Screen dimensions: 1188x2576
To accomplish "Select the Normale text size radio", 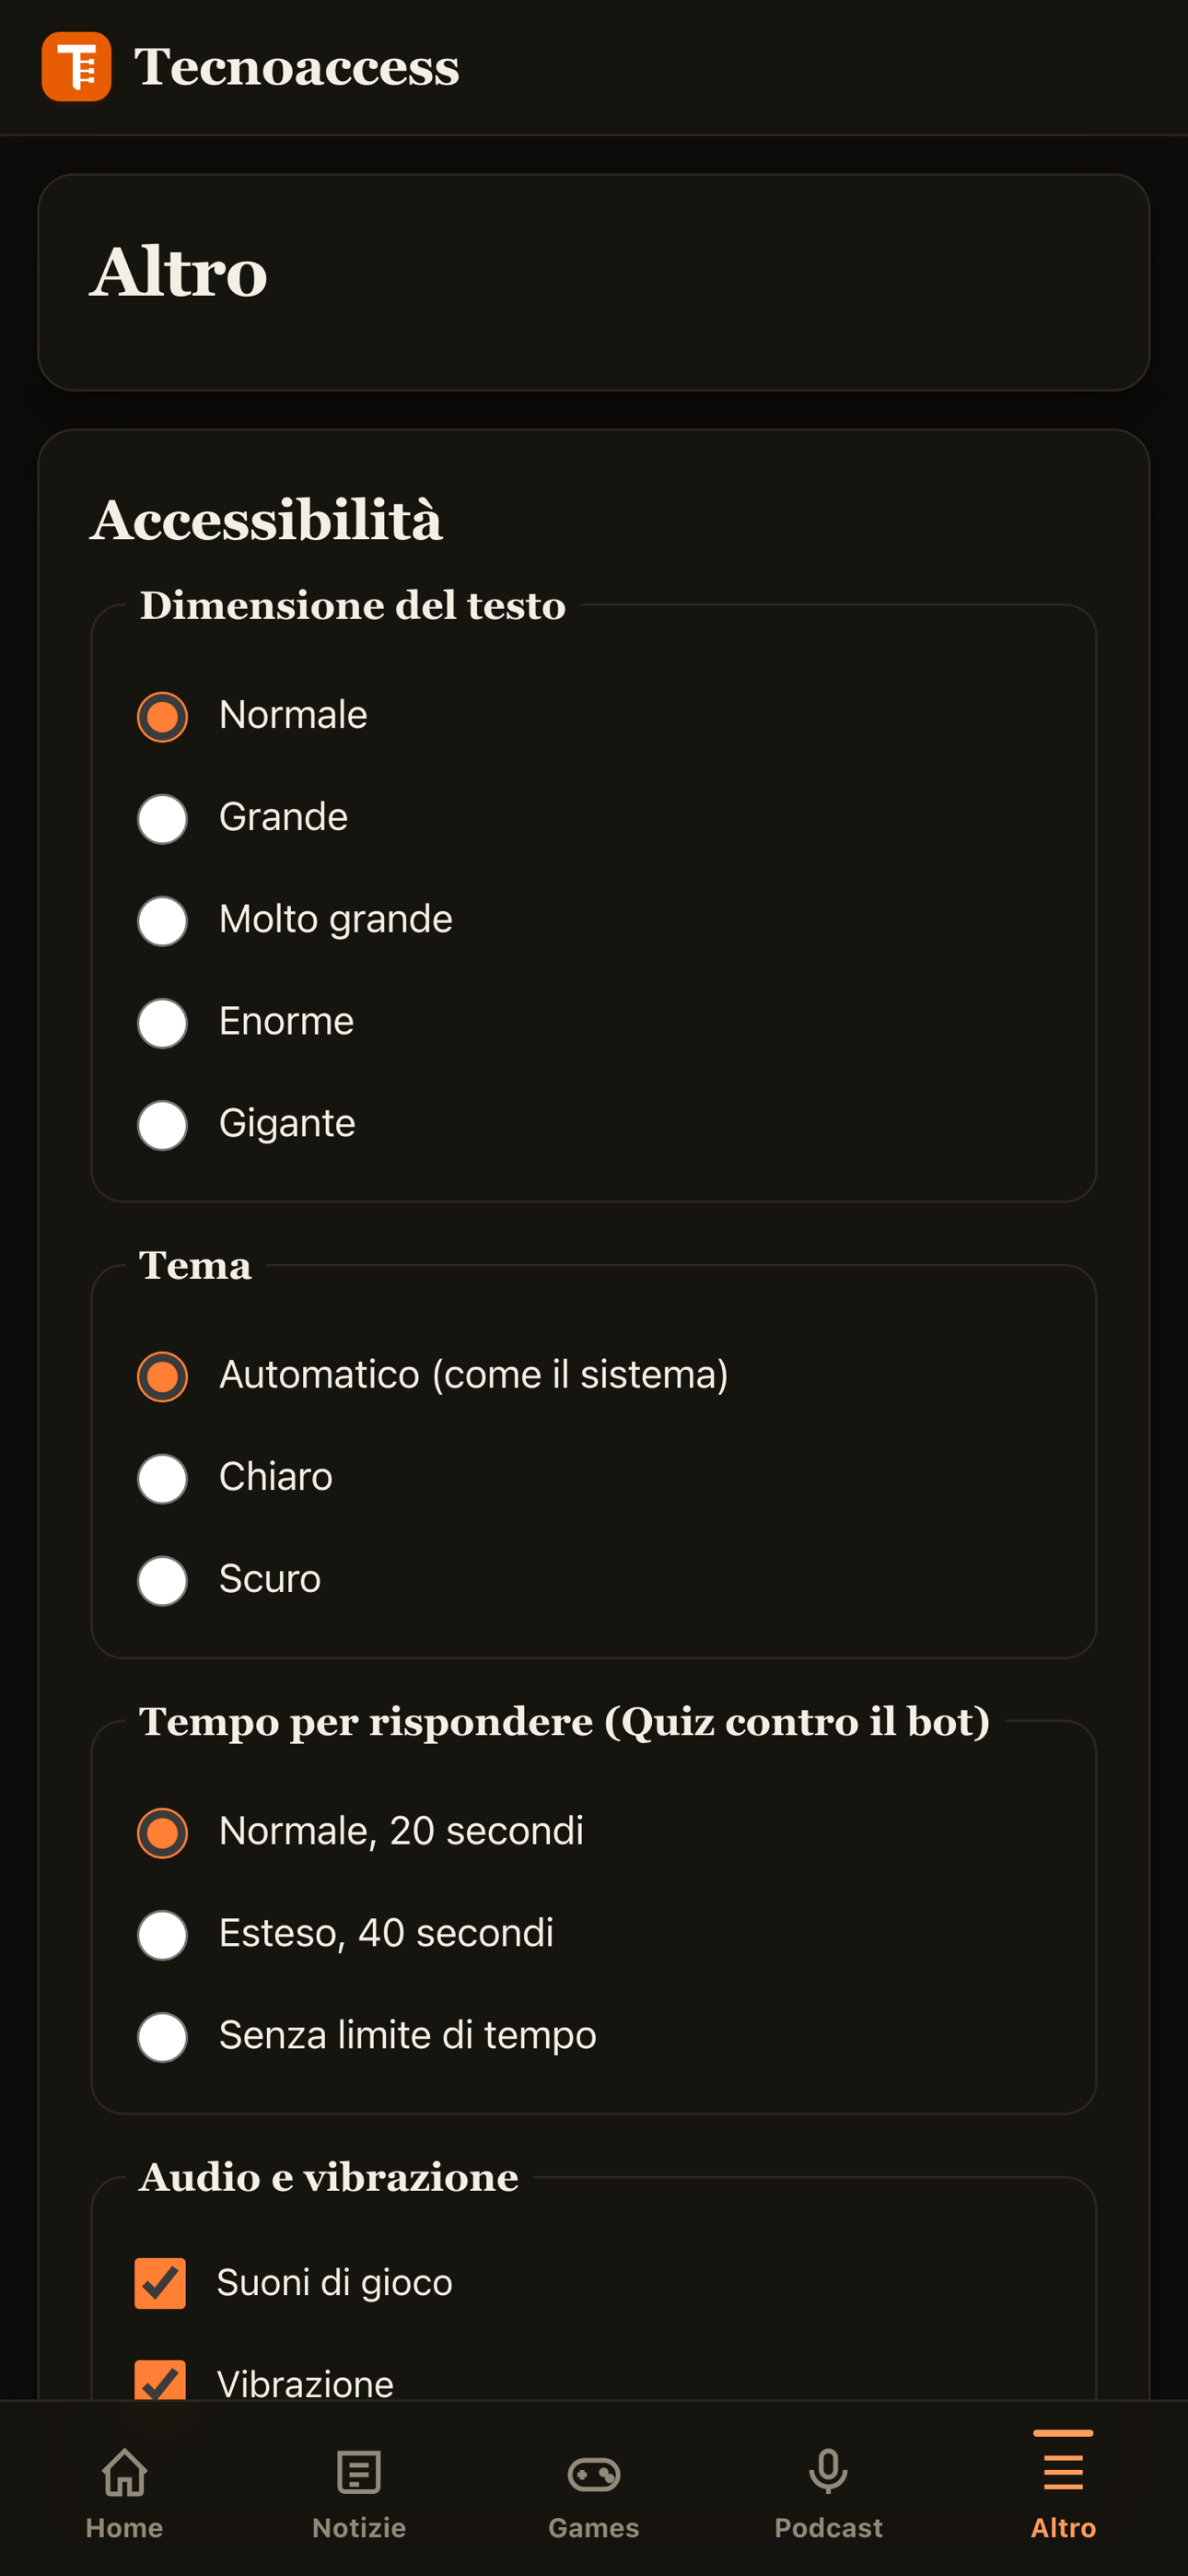I will [x=162, y=717].
